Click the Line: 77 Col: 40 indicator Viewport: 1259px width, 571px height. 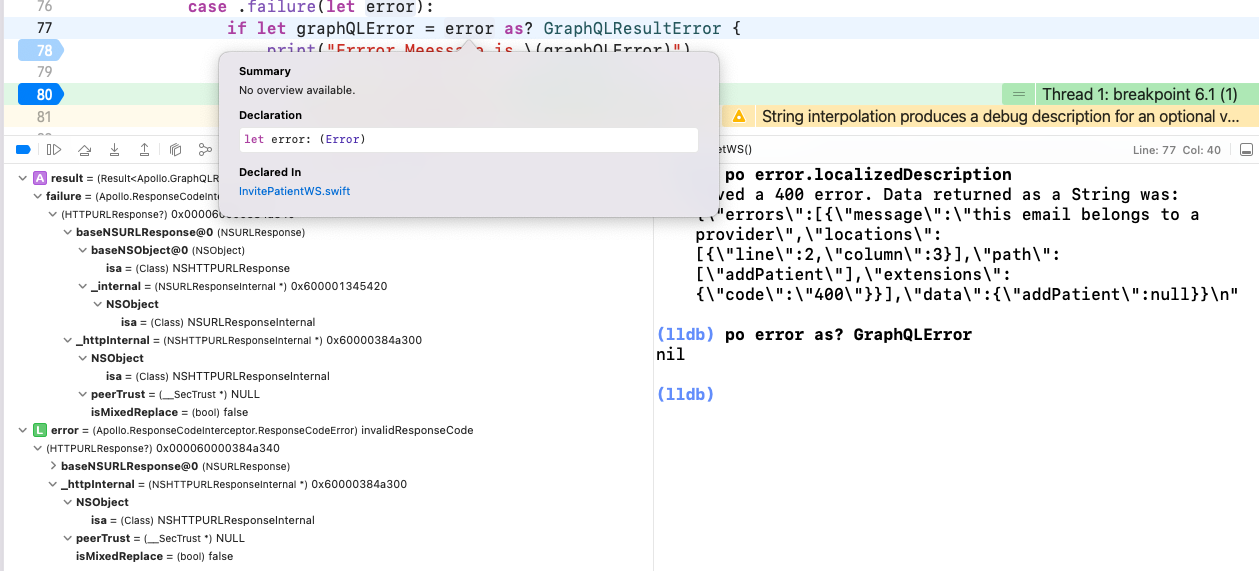pyautogui.click(x=1176, y=150)
